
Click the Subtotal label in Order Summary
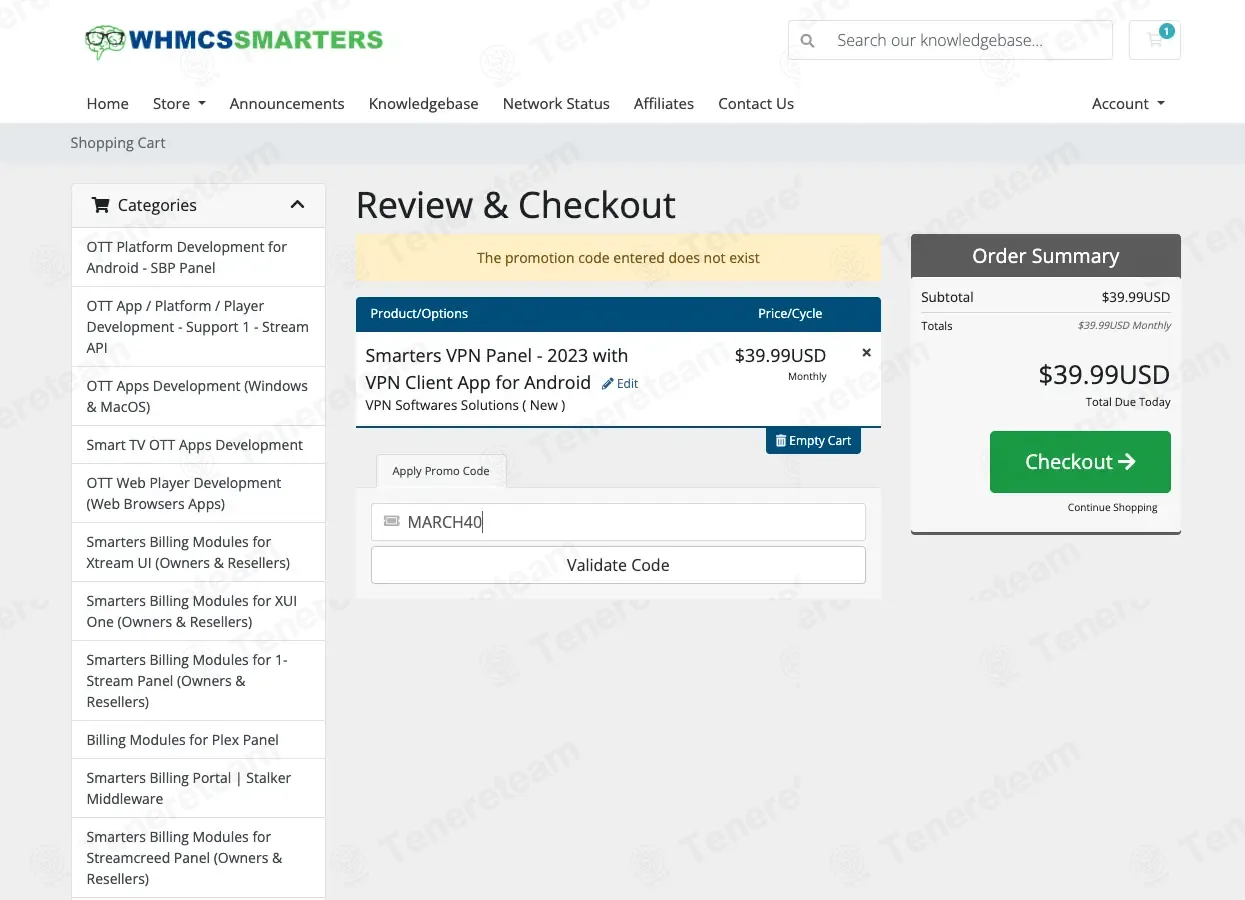point(947,297)
